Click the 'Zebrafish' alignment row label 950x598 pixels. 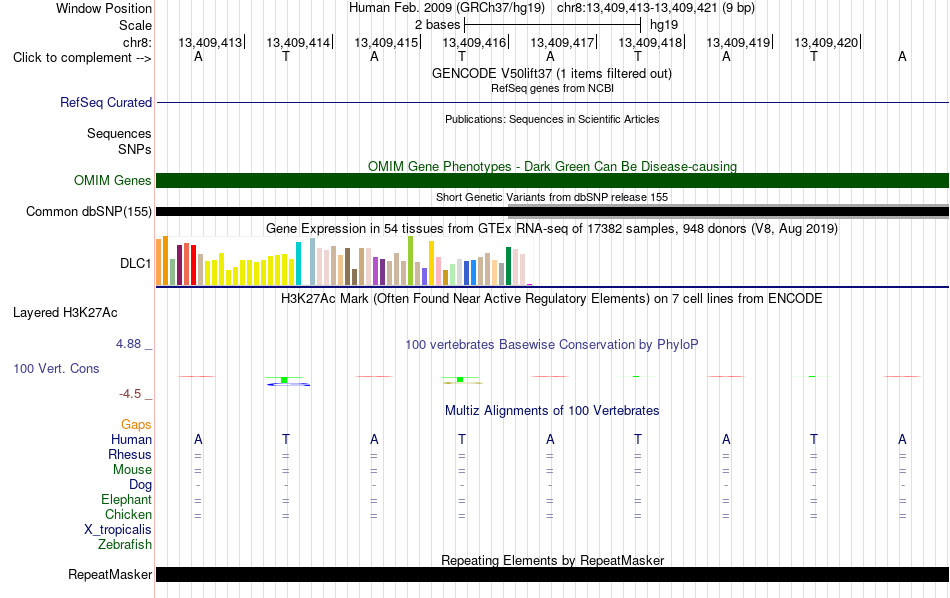coord(125,544)
